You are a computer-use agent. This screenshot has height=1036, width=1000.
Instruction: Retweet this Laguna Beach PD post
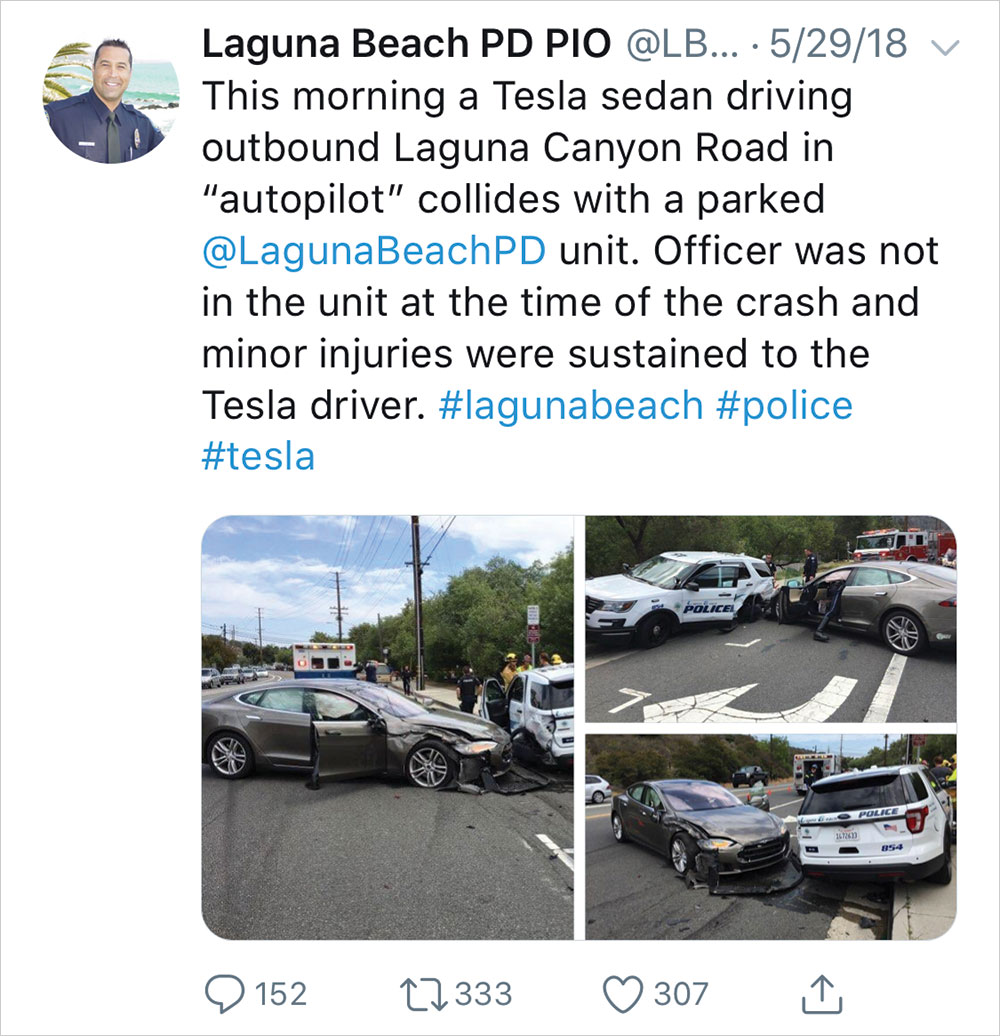(x=424, y=994)
